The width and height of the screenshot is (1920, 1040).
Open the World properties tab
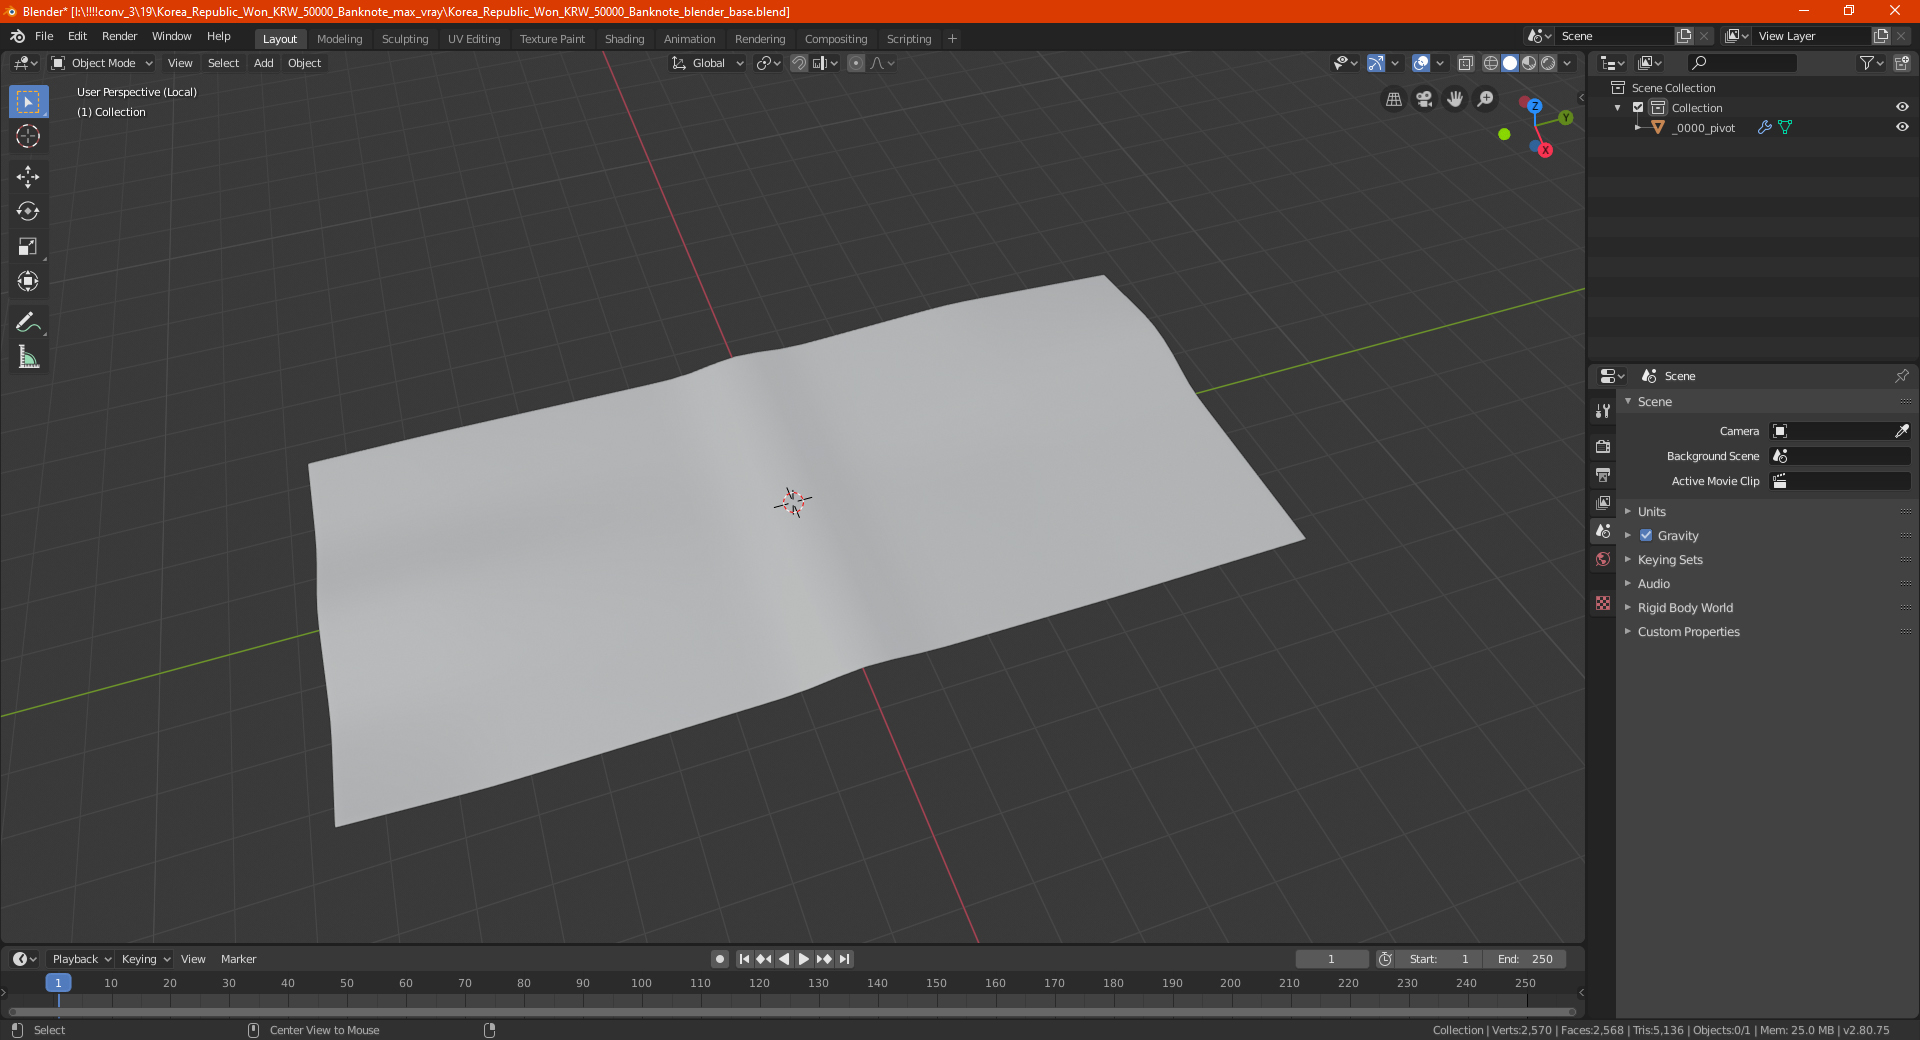pyautogui.click(x=1603, y=559)
